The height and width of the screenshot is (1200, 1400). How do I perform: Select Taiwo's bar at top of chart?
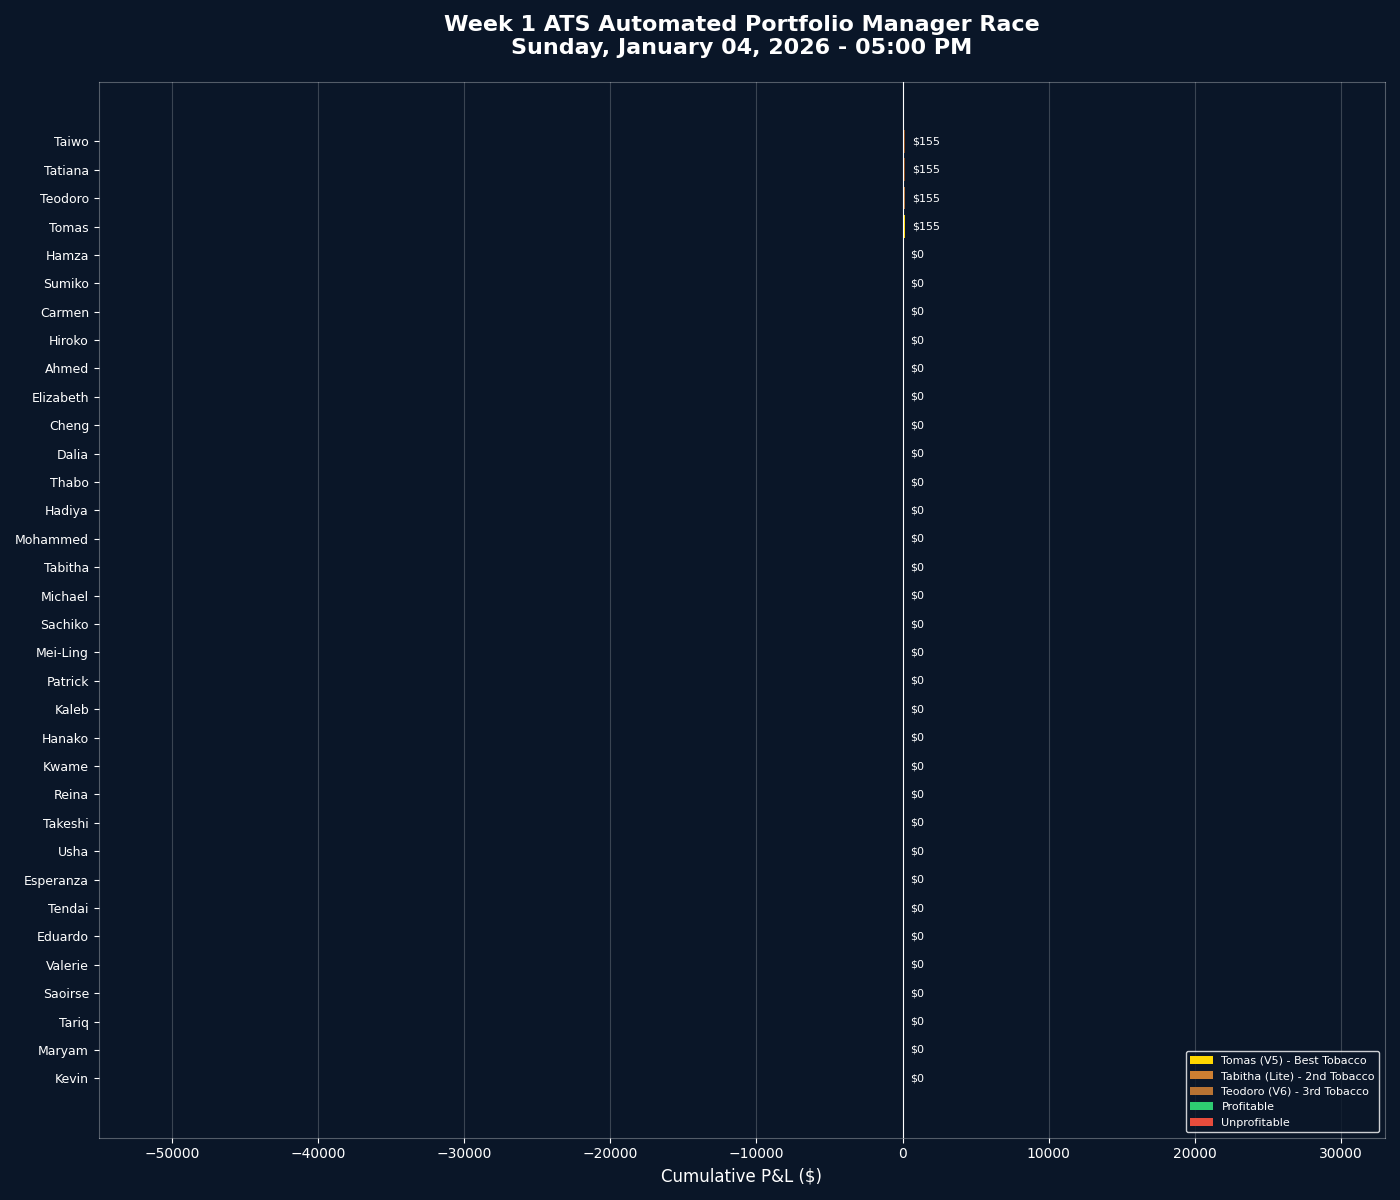(904, 141)
